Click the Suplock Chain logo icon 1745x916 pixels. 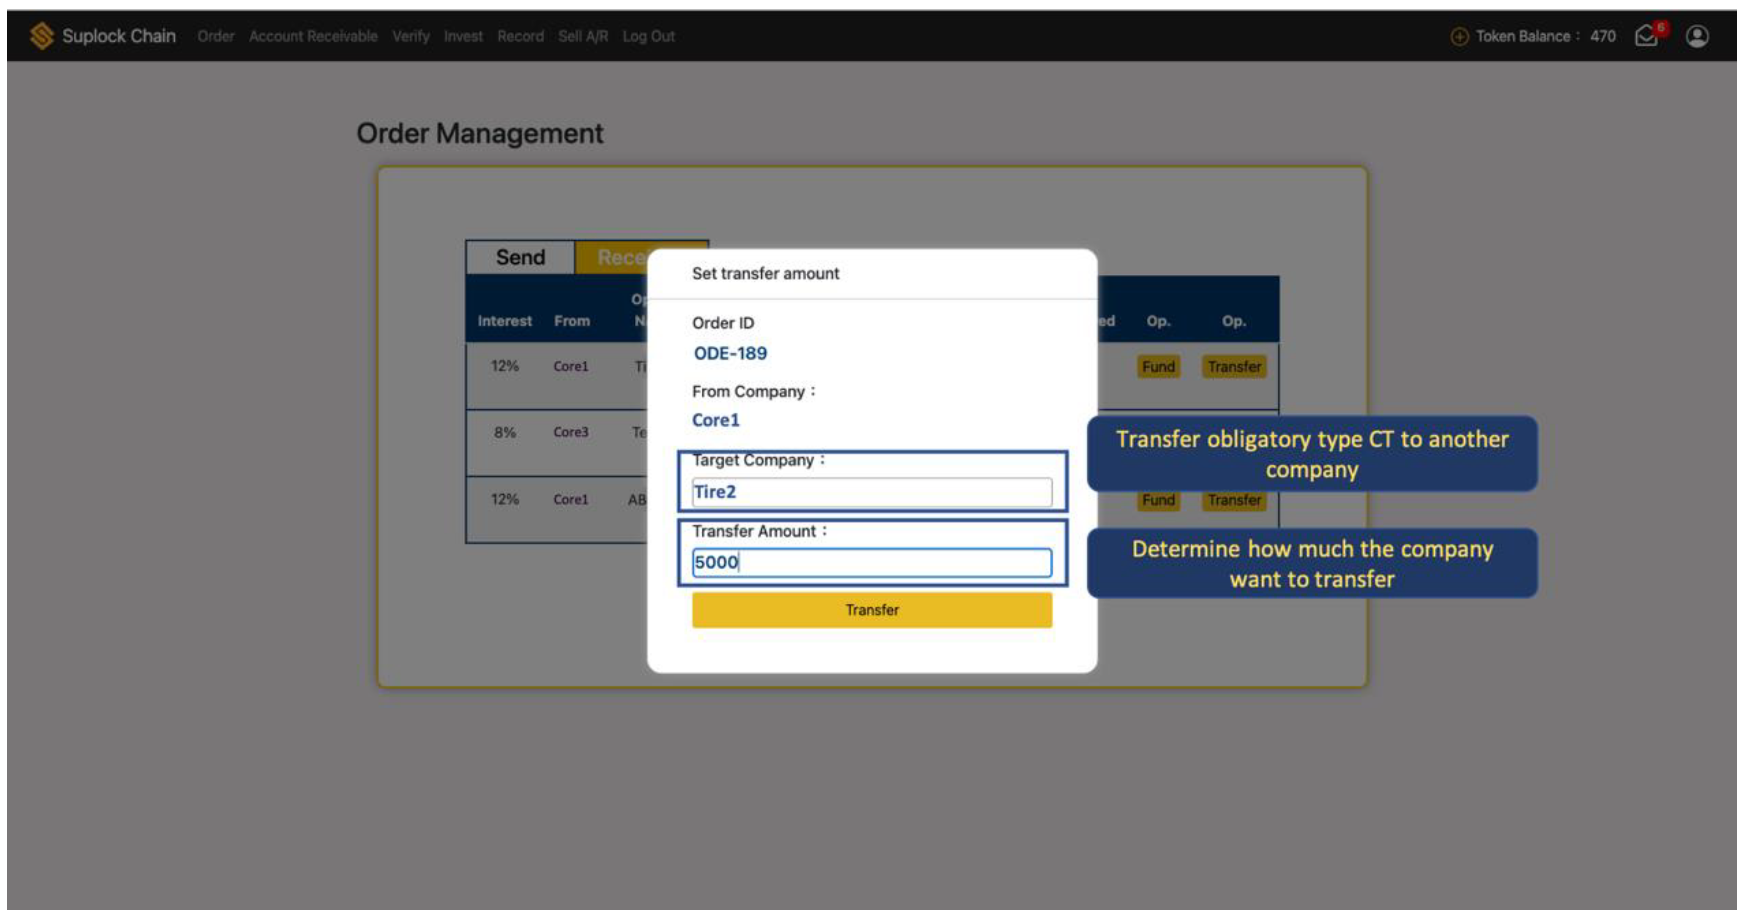click(41, 36)
